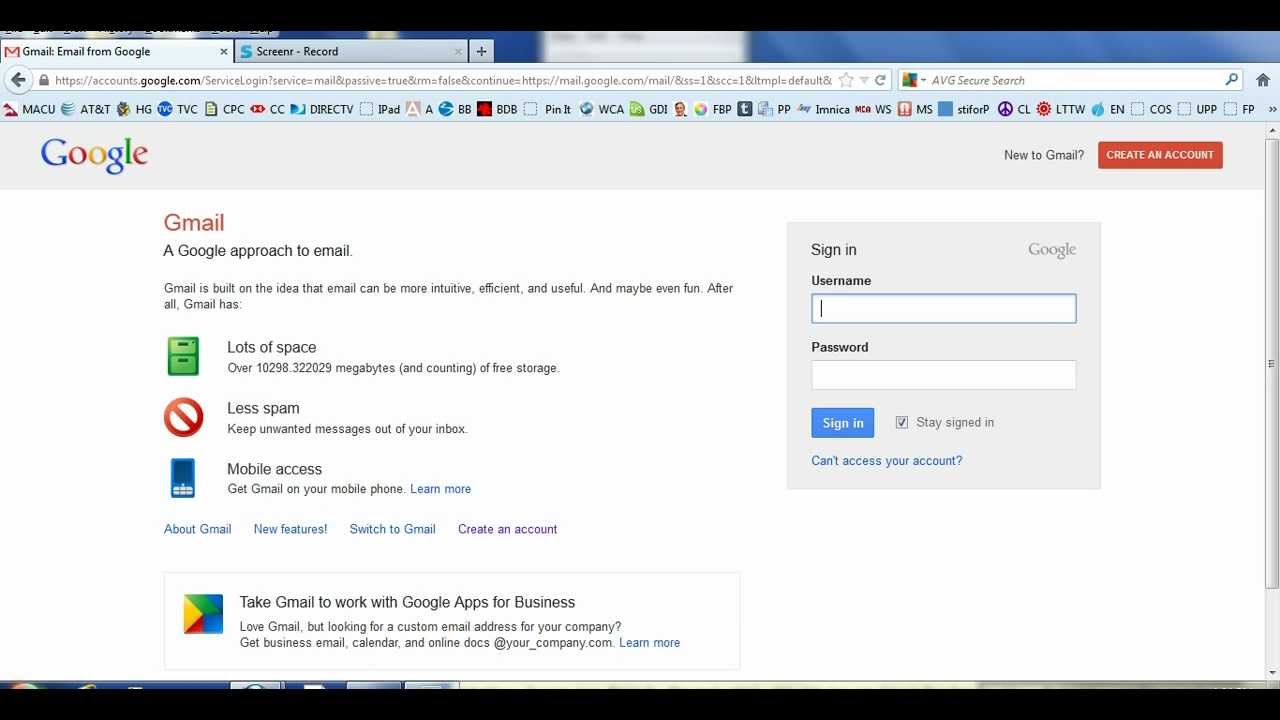
Task: Go to the browser home page icon
Action: 1263,80
